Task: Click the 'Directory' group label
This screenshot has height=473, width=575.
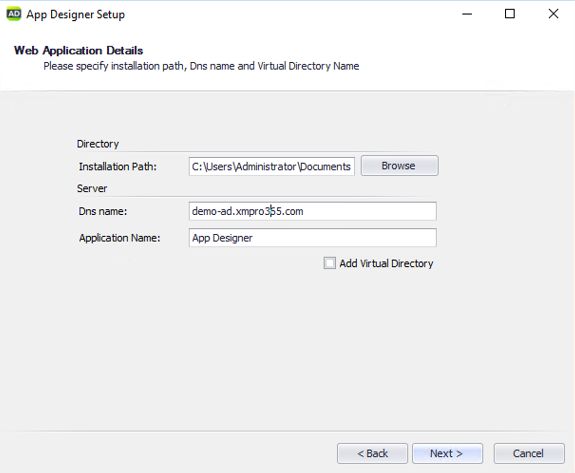Action: 98,144
